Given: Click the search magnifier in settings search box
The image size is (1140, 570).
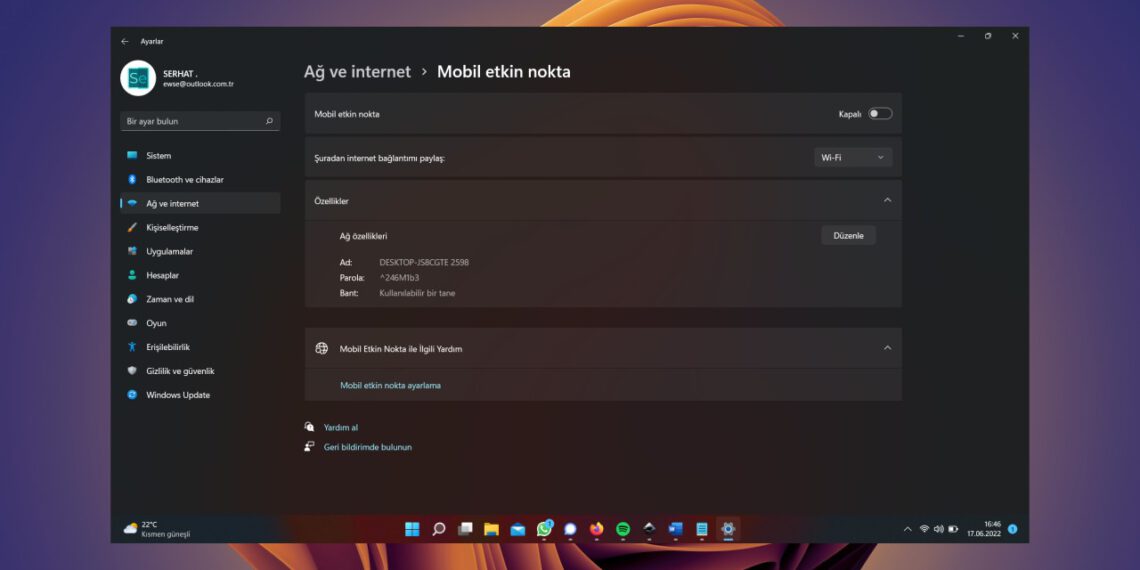Looking at the screenshot, I should coord(269,121).
